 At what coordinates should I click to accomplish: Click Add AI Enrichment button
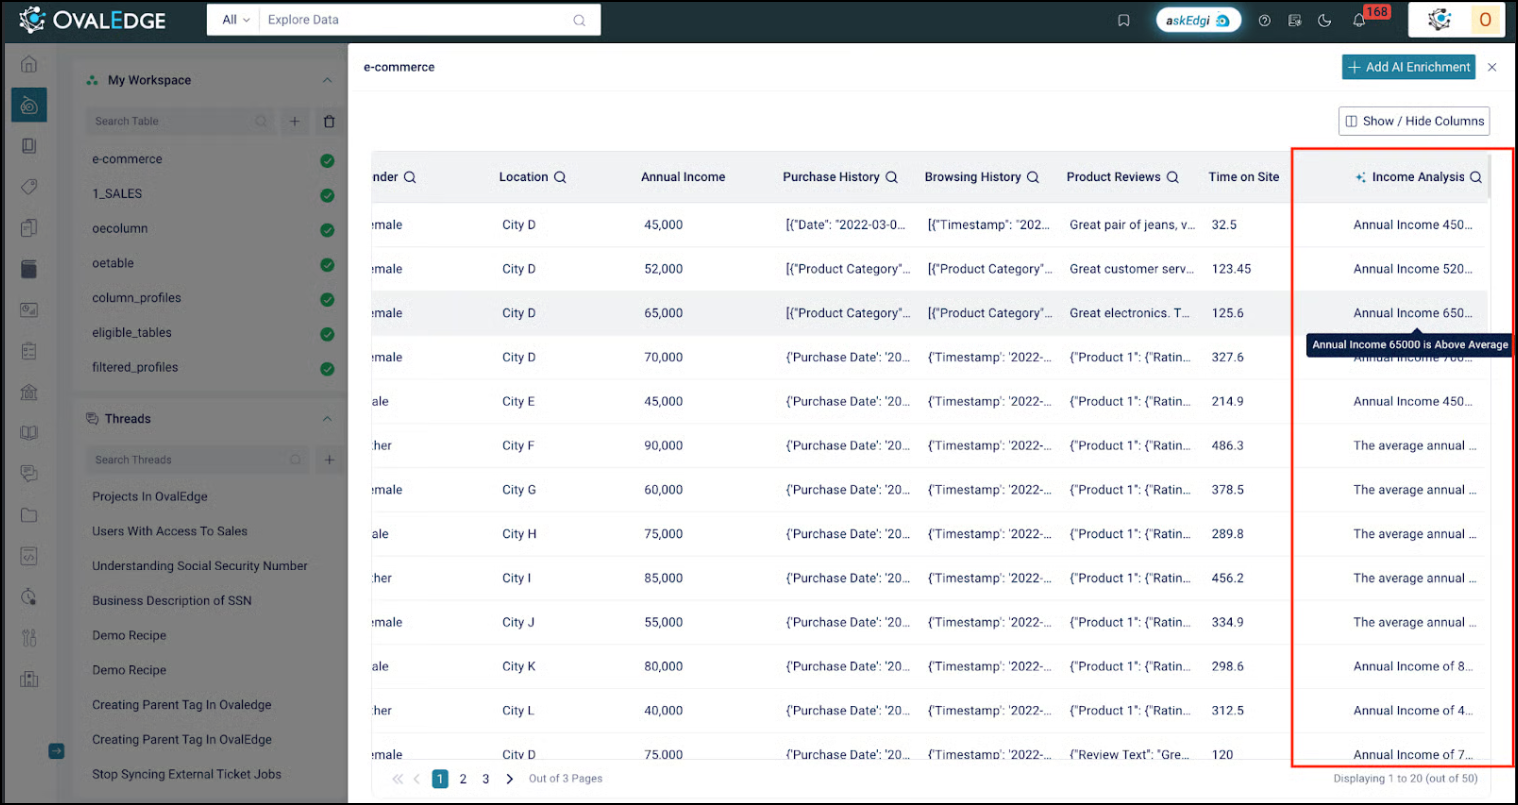click(1408, 67)
